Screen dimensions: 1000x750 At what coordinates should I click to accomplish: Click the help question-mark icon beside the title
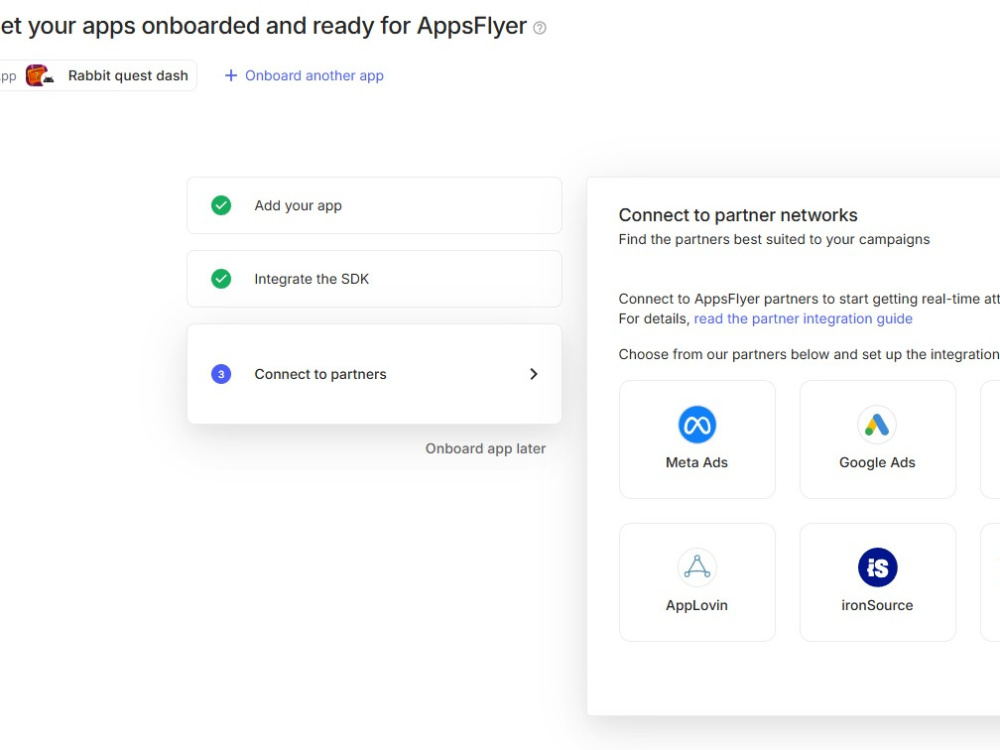(x=540, y=28)
